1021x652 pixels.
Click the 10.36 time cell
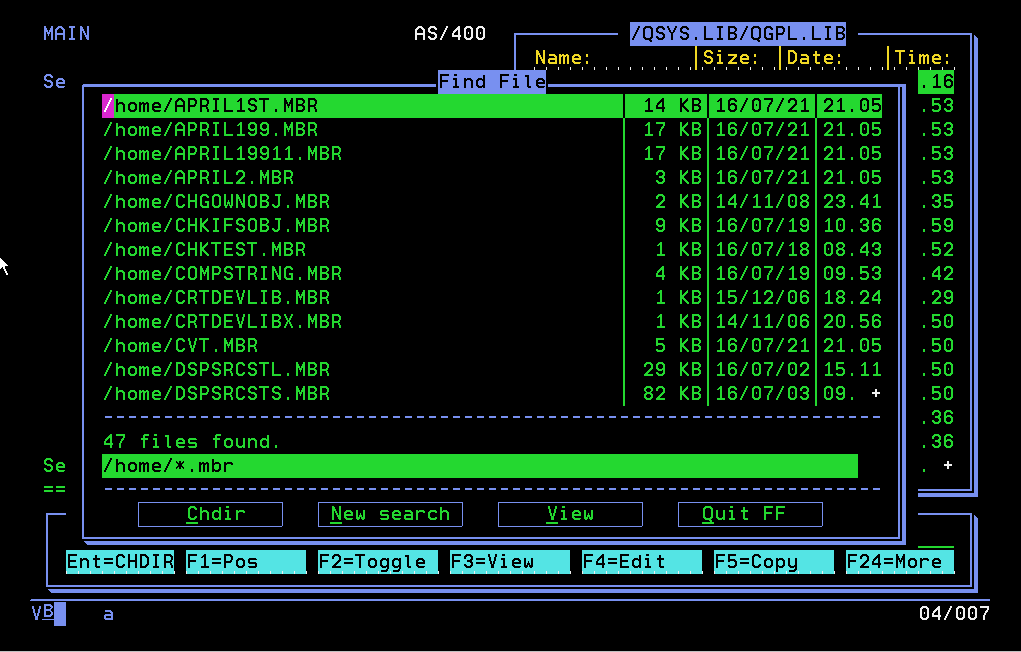coord(852,226)
